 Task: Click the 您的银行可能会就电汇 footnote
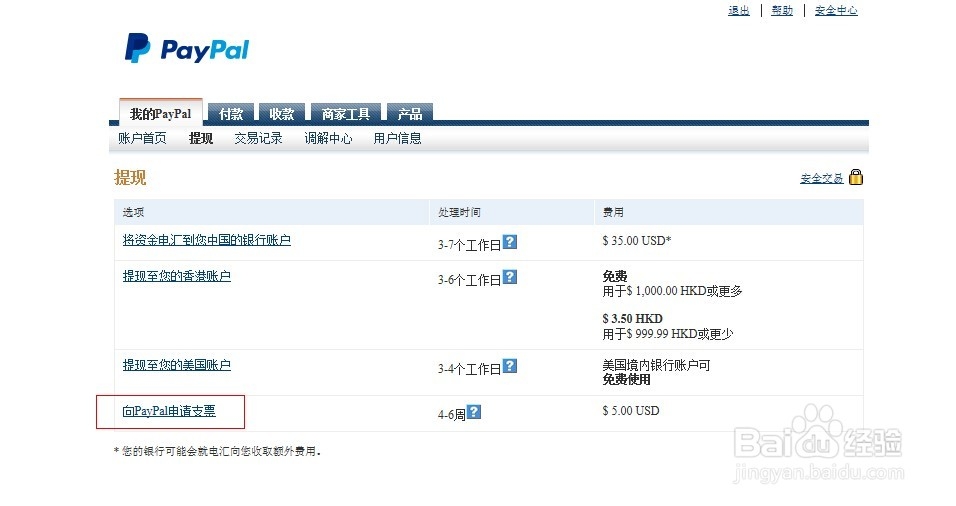point(217,451)
